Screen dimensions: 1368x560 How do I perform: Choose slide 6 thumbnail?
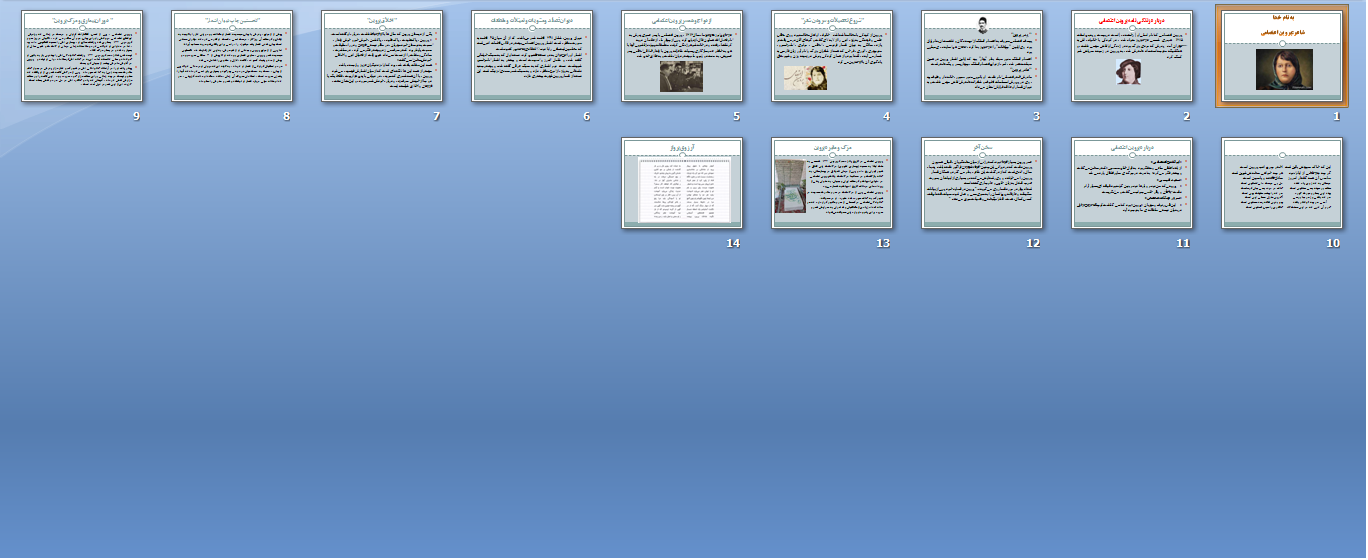tap(532, 56)
